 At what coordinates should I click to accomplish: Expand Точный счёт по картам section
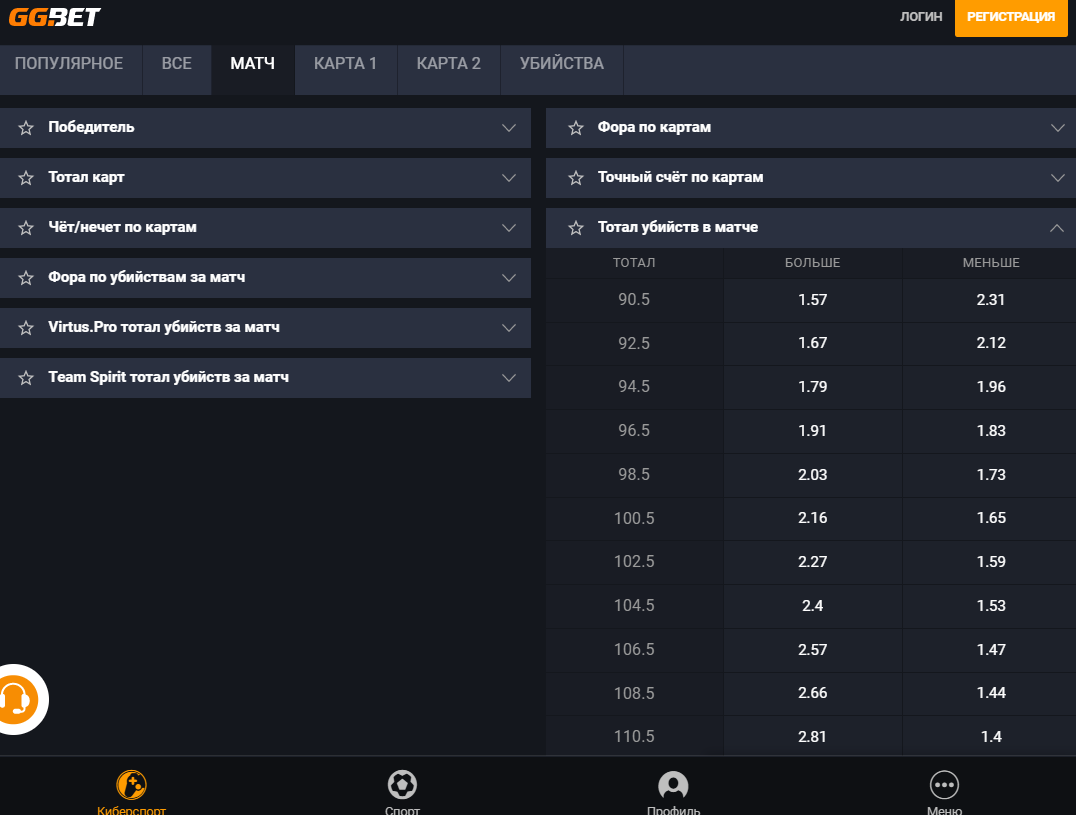(x=1057, y=178)
